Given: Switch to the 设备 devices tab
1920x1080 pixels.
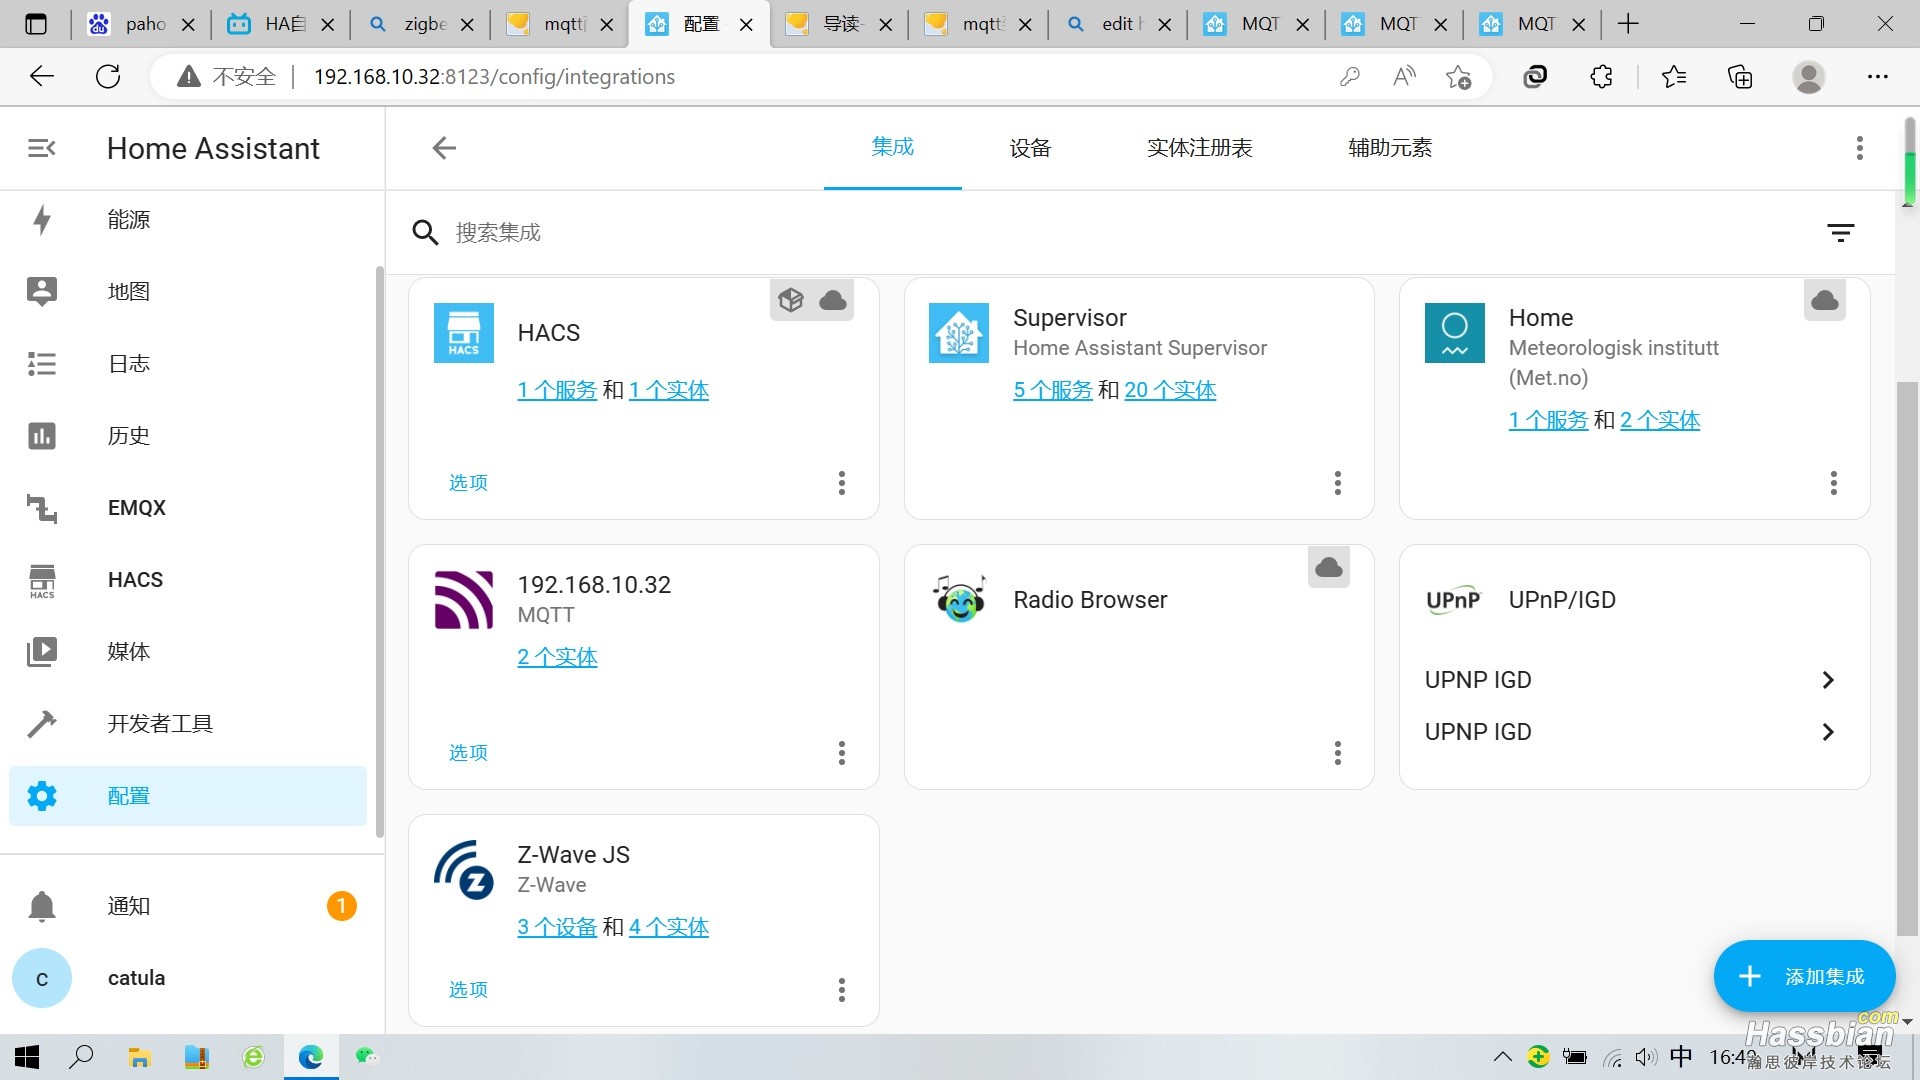Looking at the screenshot, I should [x=1030, y=148].
